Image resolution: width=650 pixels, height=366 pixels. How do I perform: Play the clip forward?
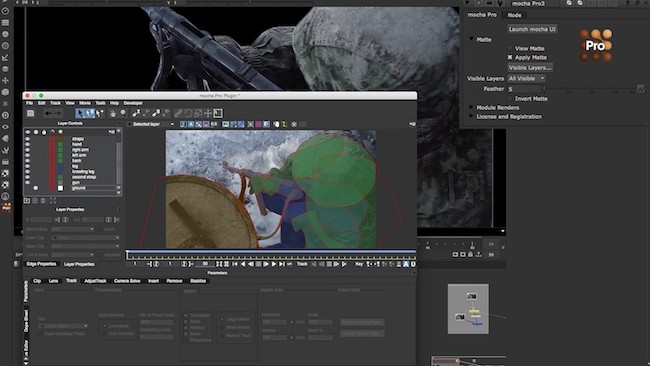coord(274,264)
